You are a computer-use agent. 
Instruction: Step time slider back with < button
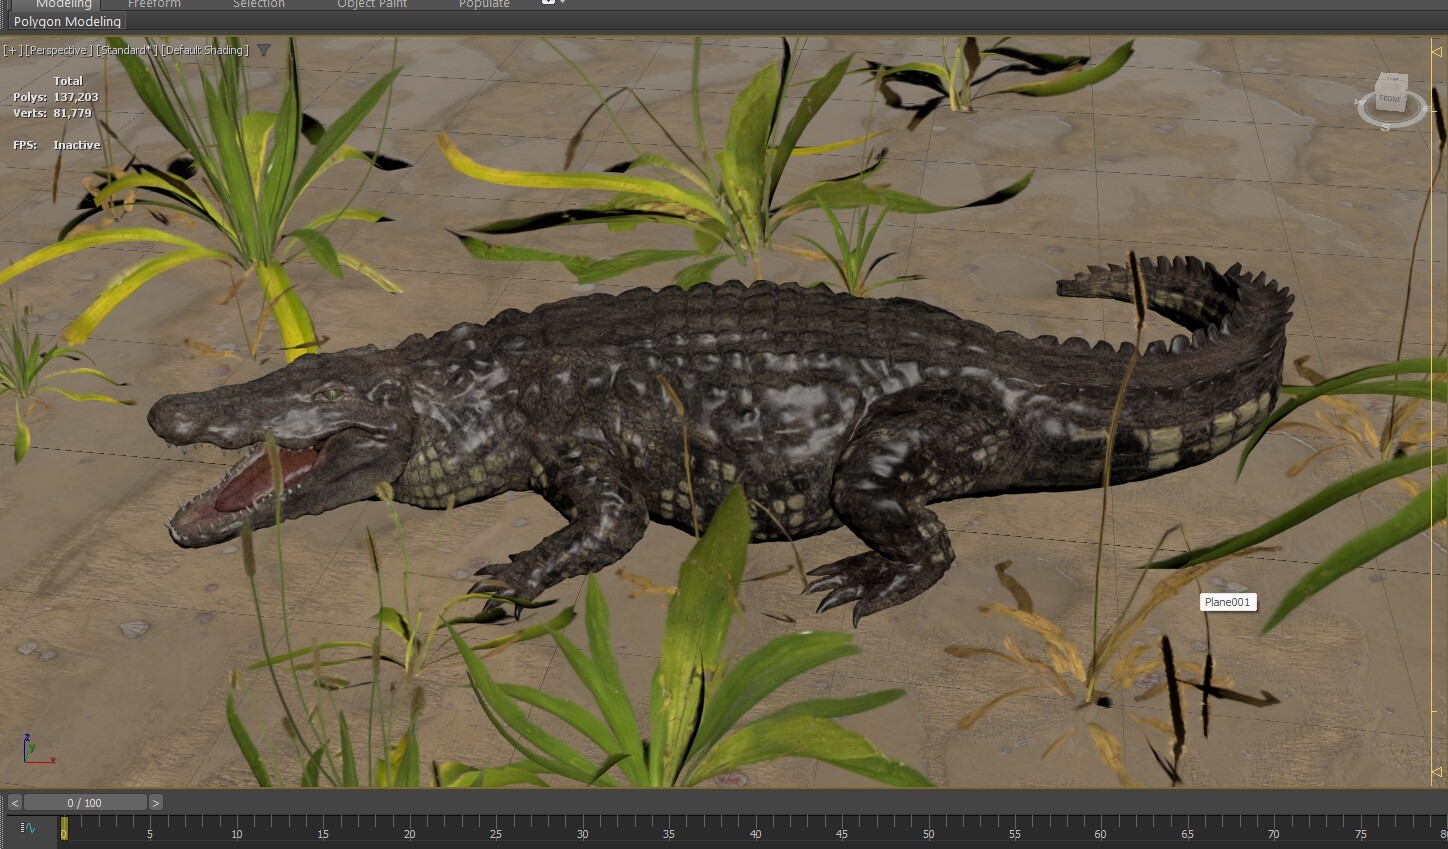(x=14, y=803)
